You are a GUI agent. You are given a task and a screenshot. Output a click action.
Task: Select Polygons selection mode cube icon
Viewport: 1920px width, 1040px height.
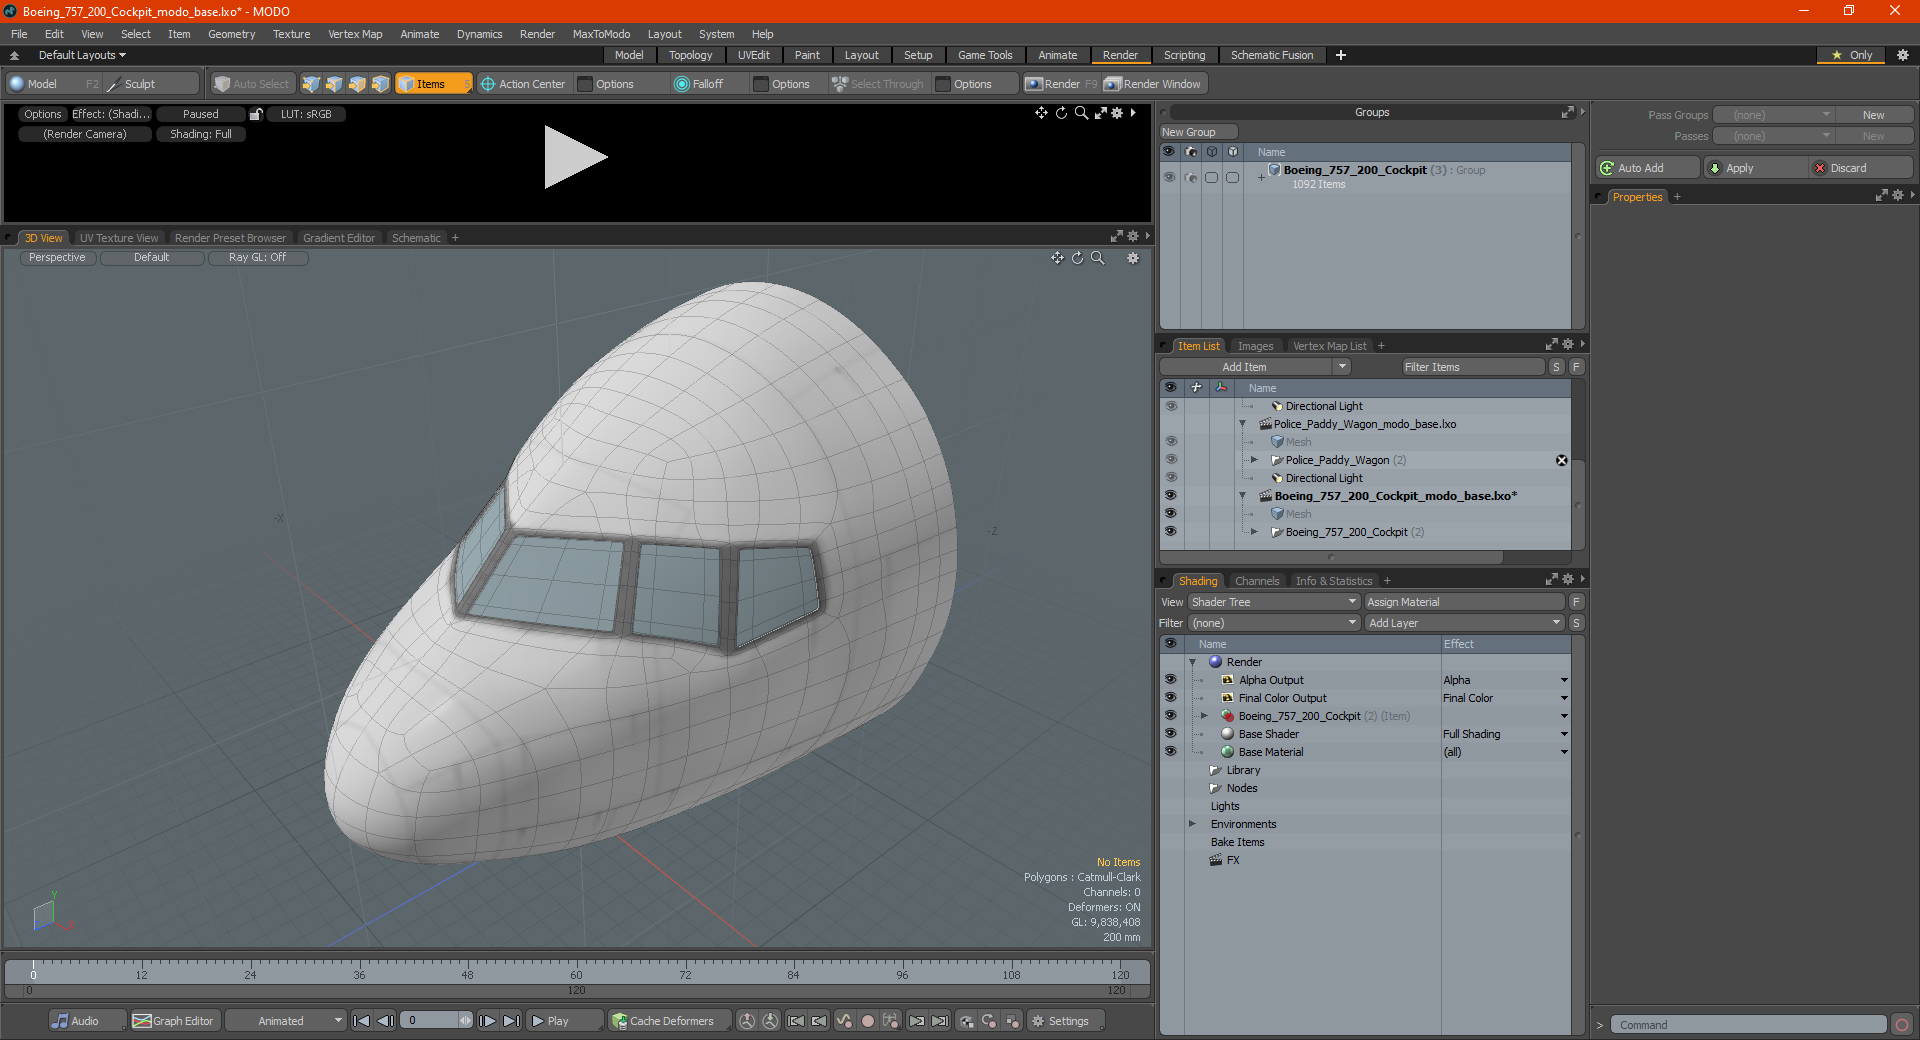(x=357, y=84)
